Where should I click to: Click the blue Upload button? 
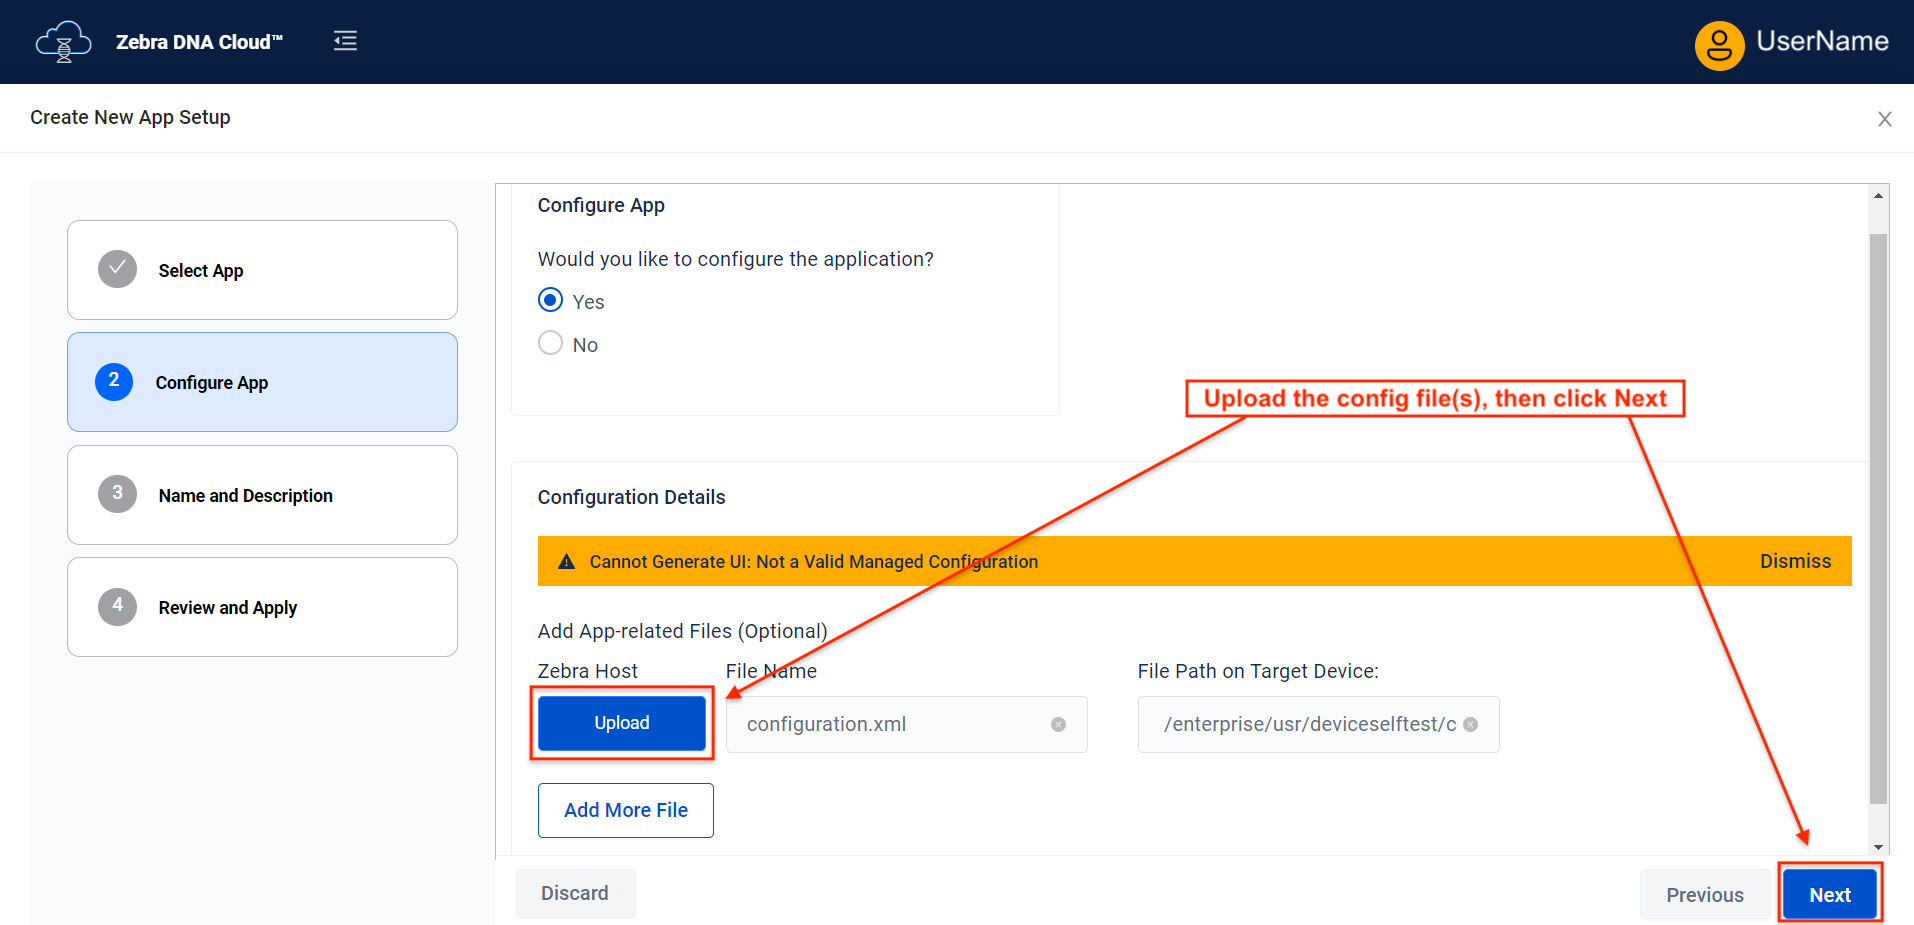click(621, 723)
